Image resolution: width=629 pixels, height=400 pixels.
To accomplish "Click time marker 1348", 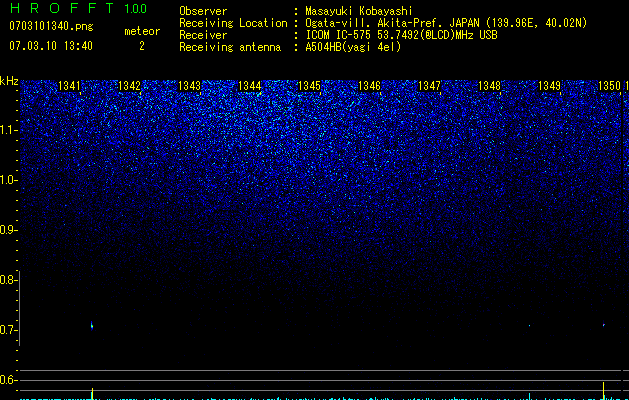I will (489, 86).
